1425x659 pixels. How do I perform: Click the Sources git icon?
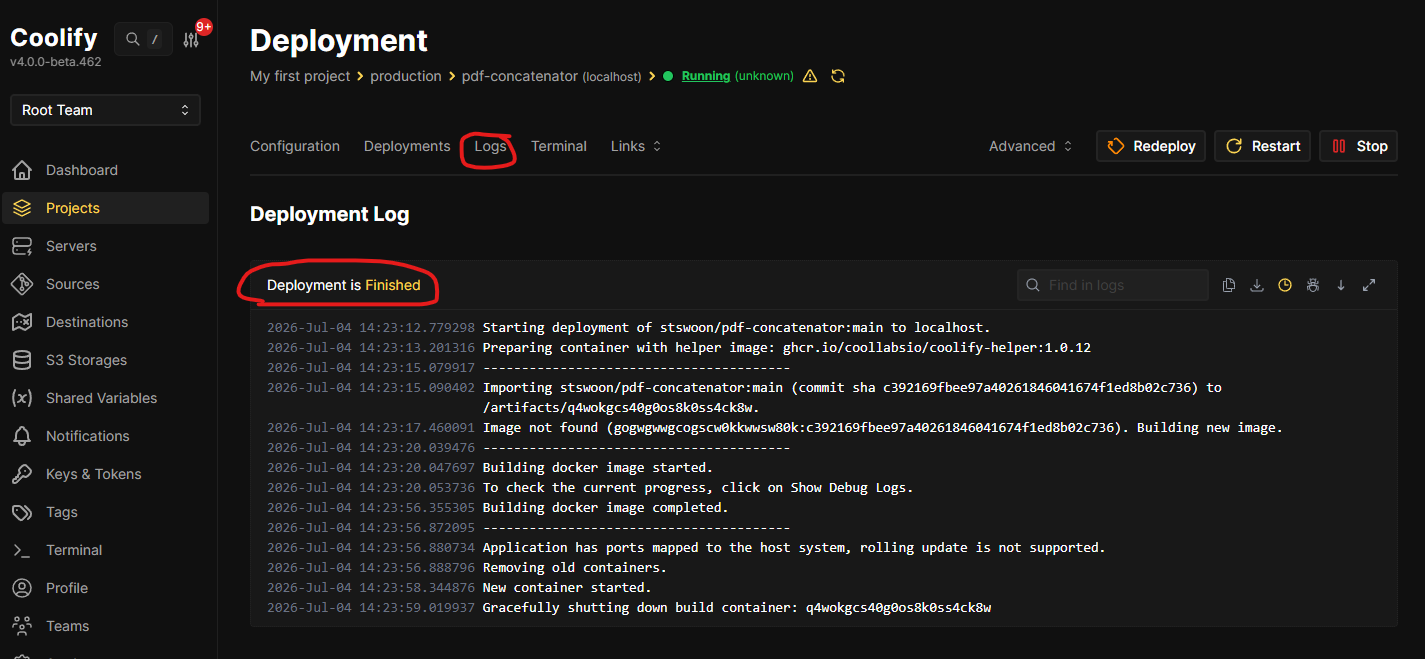(x=22, y=284)
